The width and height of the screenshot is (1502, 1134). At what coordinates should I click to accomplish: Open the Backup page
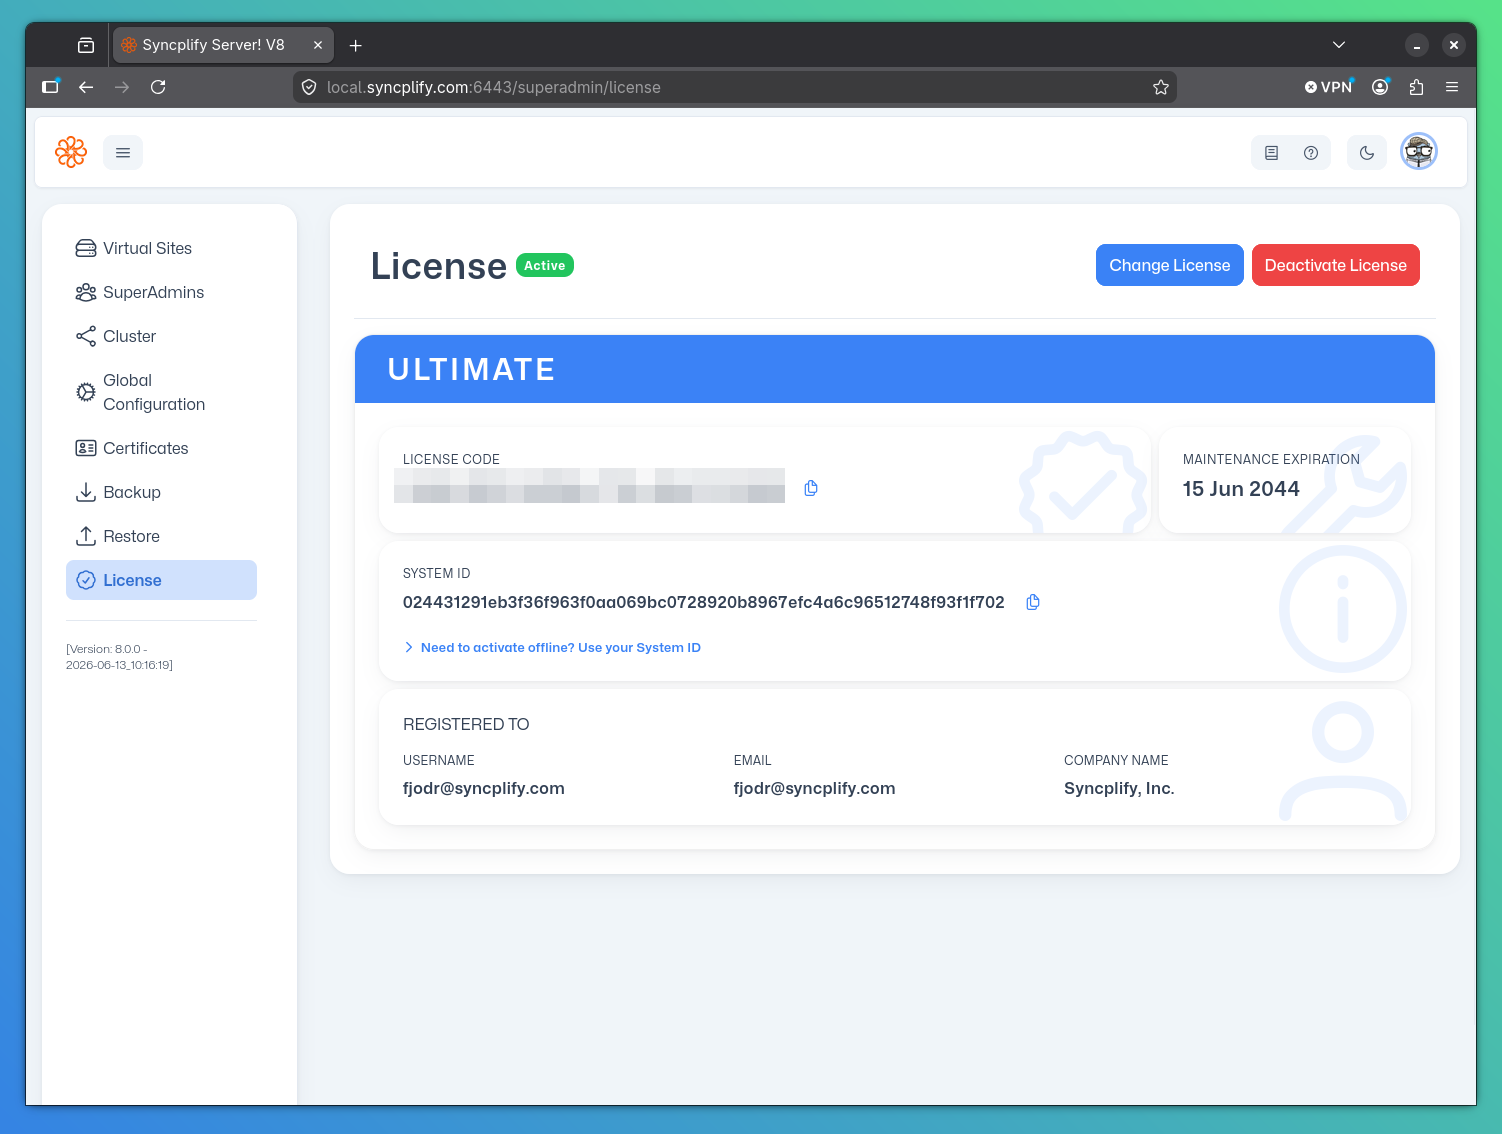[161, 492]
